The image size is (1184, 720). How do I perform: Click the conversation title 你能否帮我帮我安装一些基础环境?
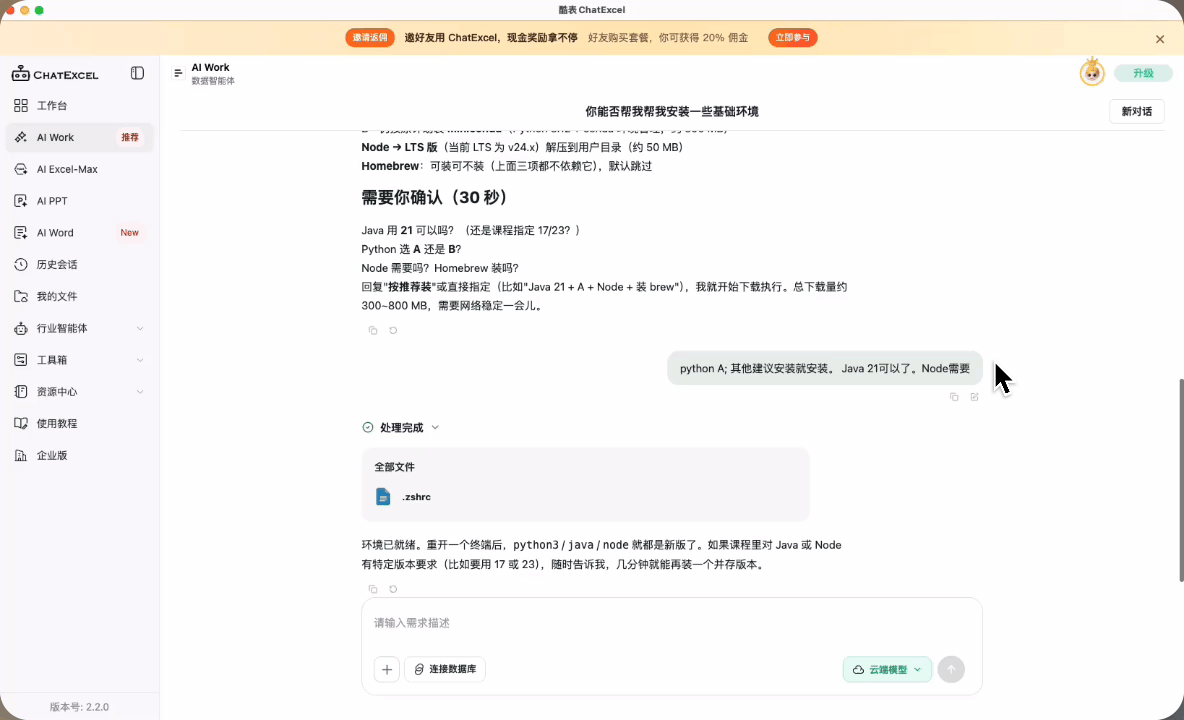pyautogui.click(x=671, y=112)
